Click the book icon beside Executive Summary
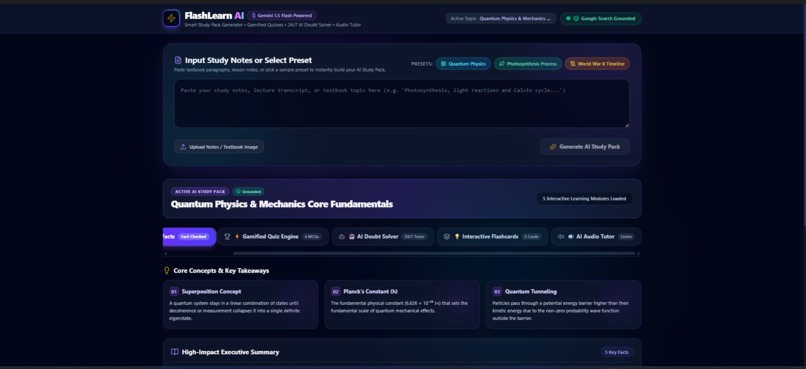The image size is (806, 369). (175, 352)
